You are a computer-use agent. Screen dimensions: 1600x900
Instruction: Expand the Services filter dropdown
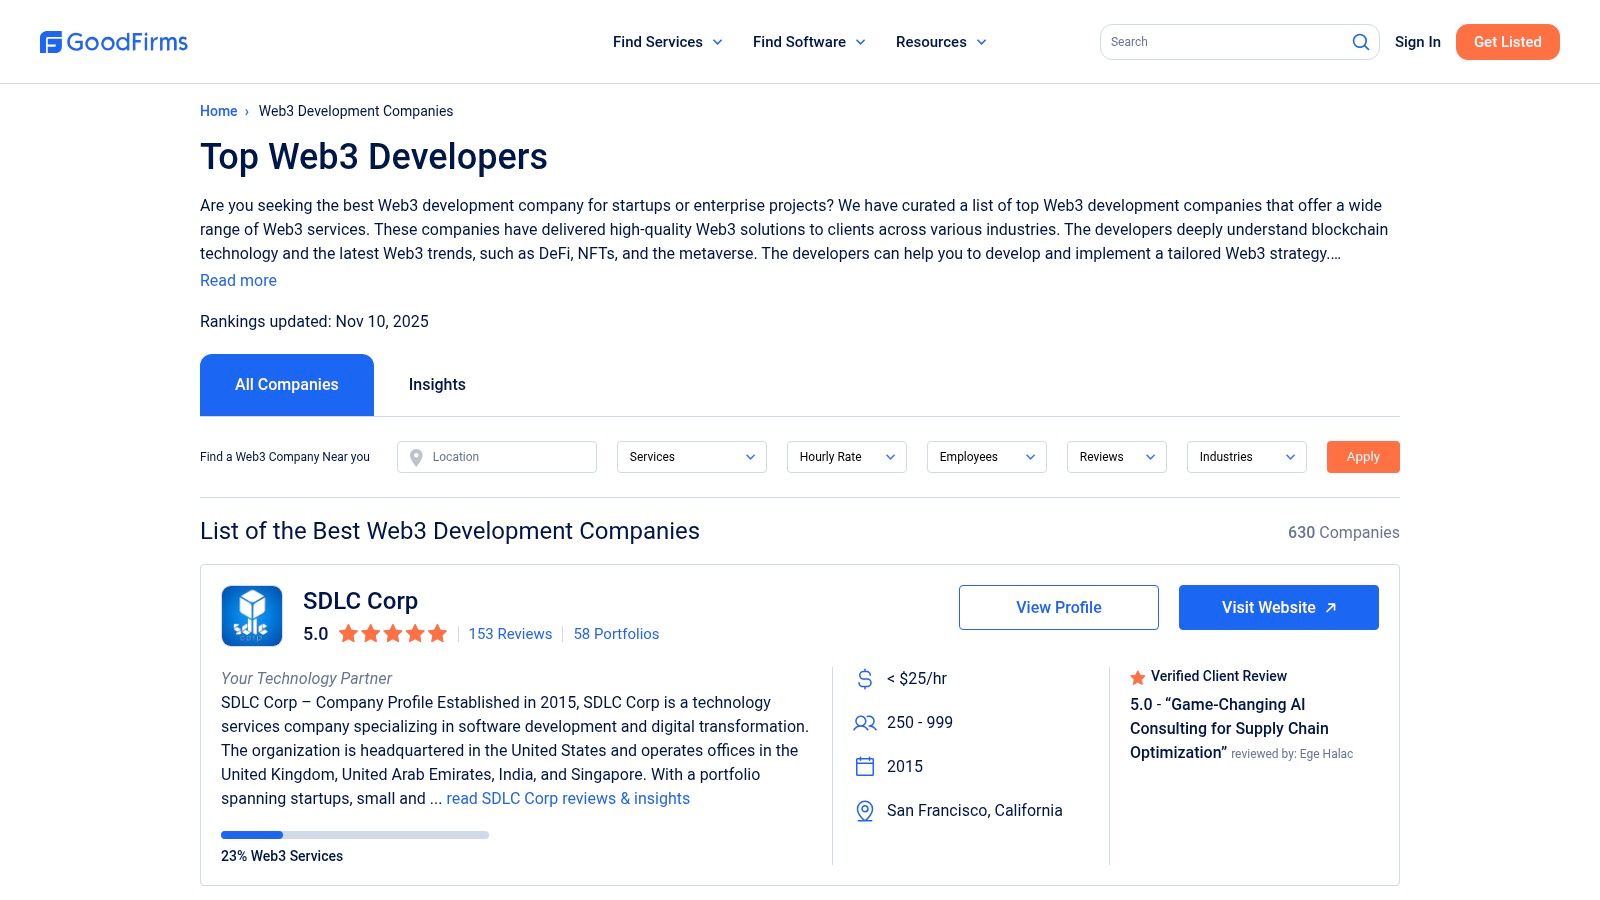[692, 457]
